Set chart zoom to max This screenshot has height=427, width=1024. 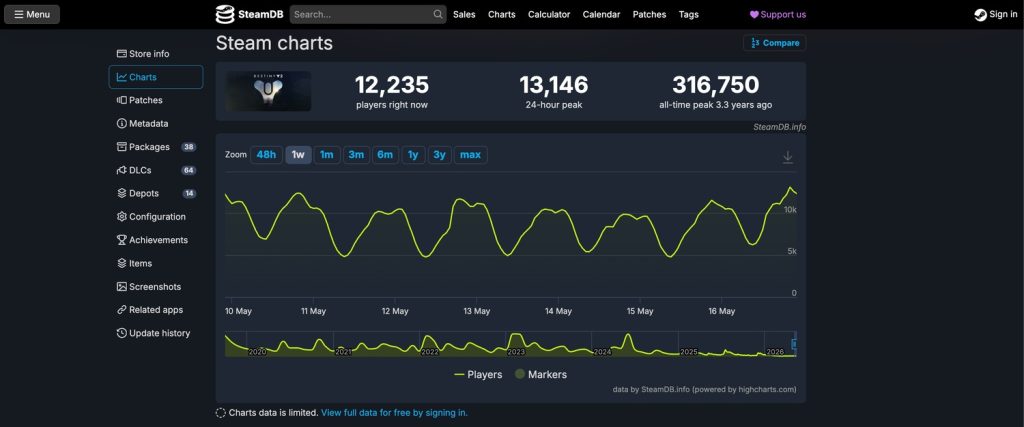(470, 155)
